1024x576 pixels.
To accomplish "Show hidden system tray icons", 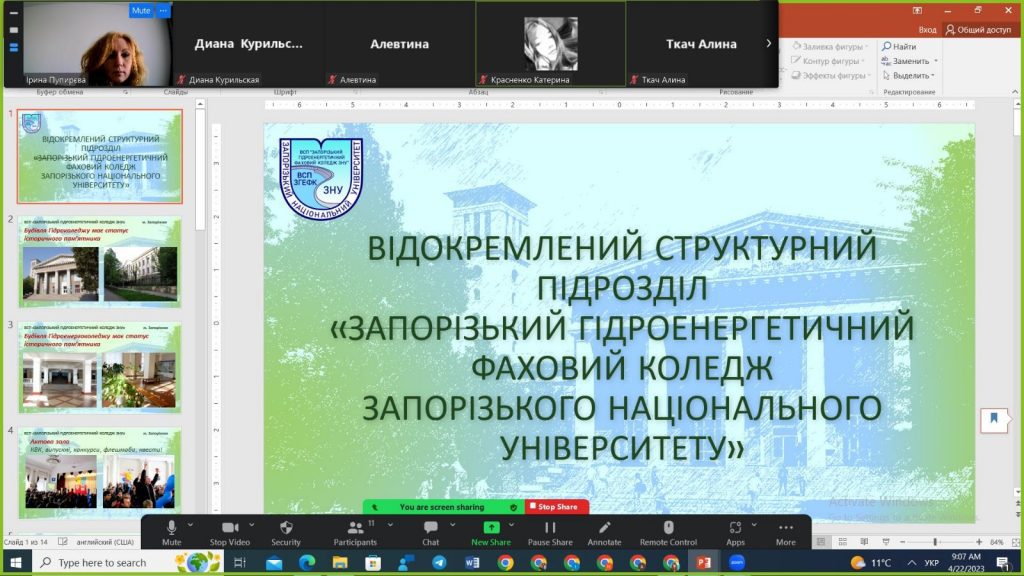I will pos(911,562).
